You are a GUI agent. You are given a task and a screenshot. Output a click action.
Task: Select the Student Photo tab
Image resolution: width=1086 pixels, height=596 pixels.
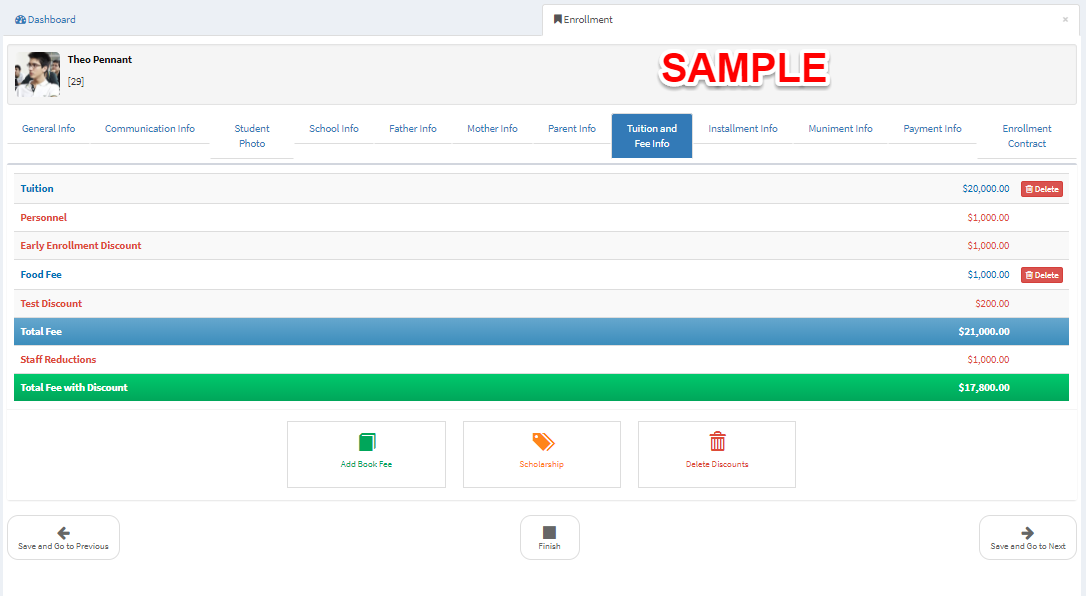point(252,136)
